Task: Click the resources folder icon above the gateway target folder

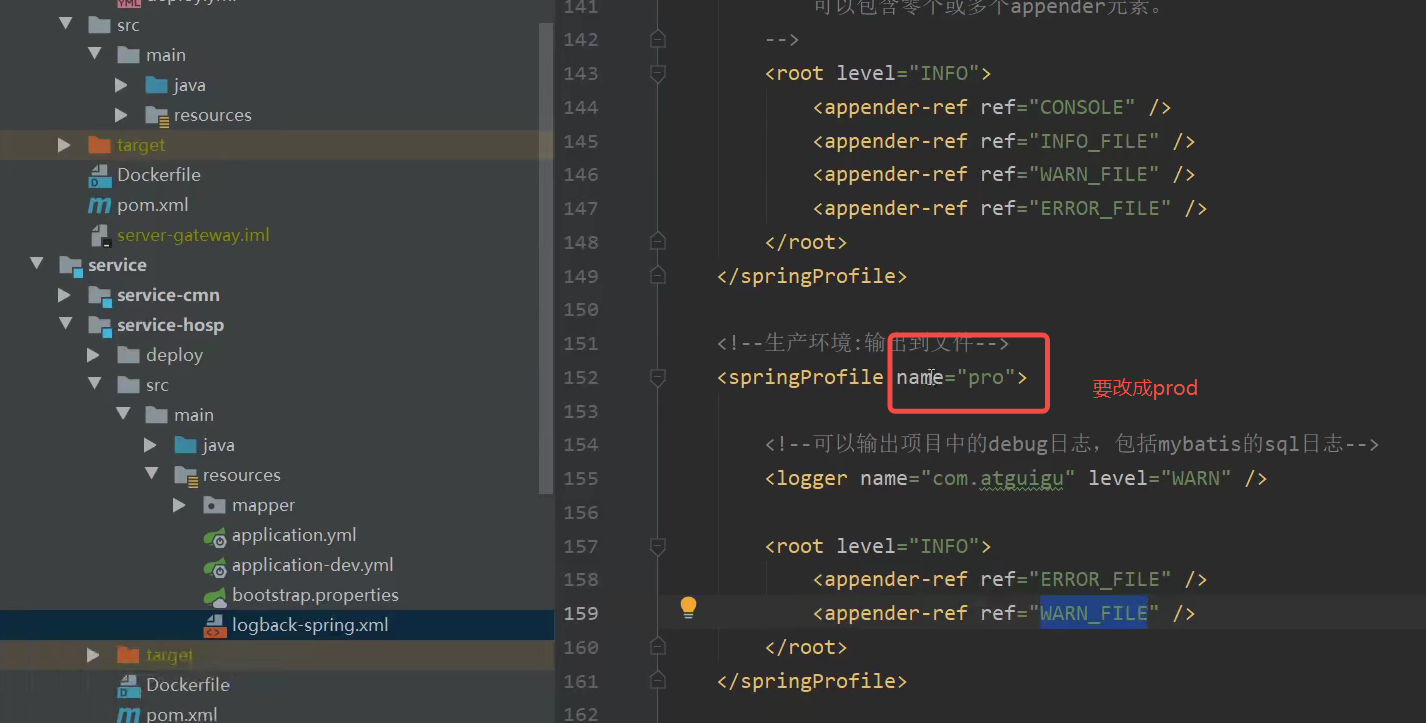Action: tap(157, 116)
